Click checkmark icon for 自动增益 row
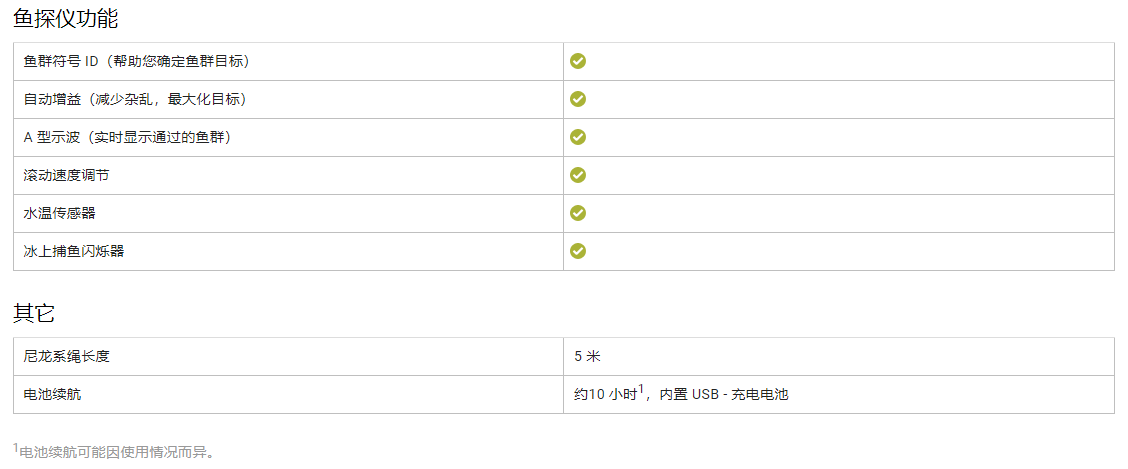1128x469 pixels. pyautogui.click(x=578, y=99)
